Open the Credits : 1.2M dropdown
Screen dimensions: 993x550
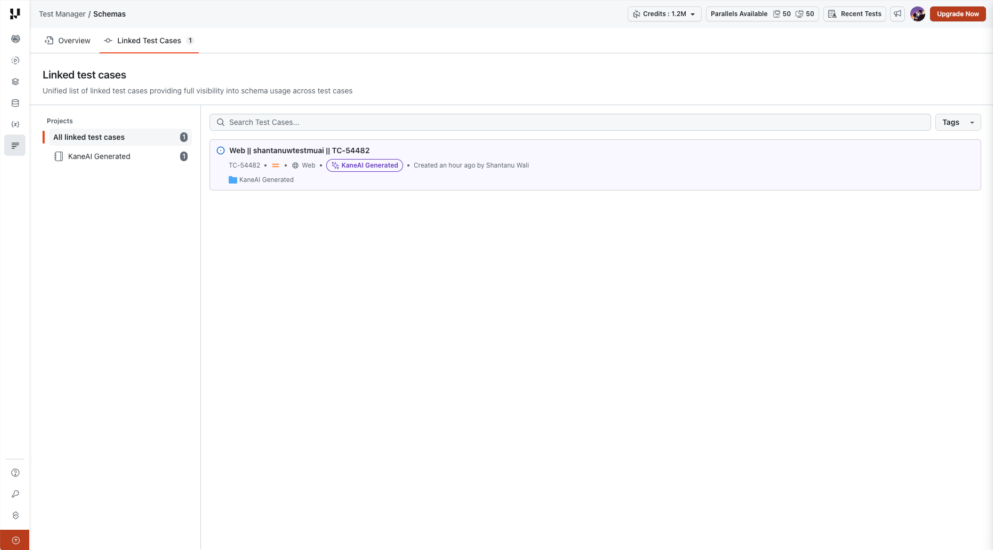pyautogui.click(x=664, y=14)
